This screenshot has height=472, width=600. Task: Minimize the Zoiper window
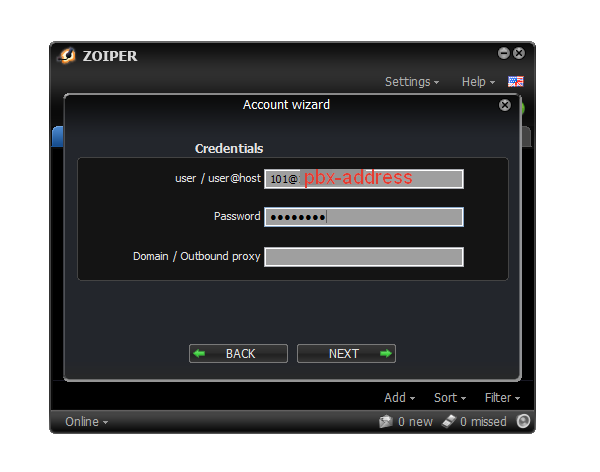pyautogui.click(x=504, y=54)
